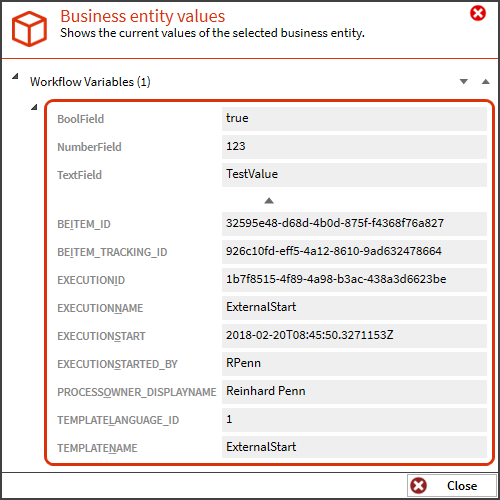This screenshot has height=500, width=500.
Task: Click the TEMPLATELANGUAGE_ID label
Action: pyautogui.click(x=118, y=420)
